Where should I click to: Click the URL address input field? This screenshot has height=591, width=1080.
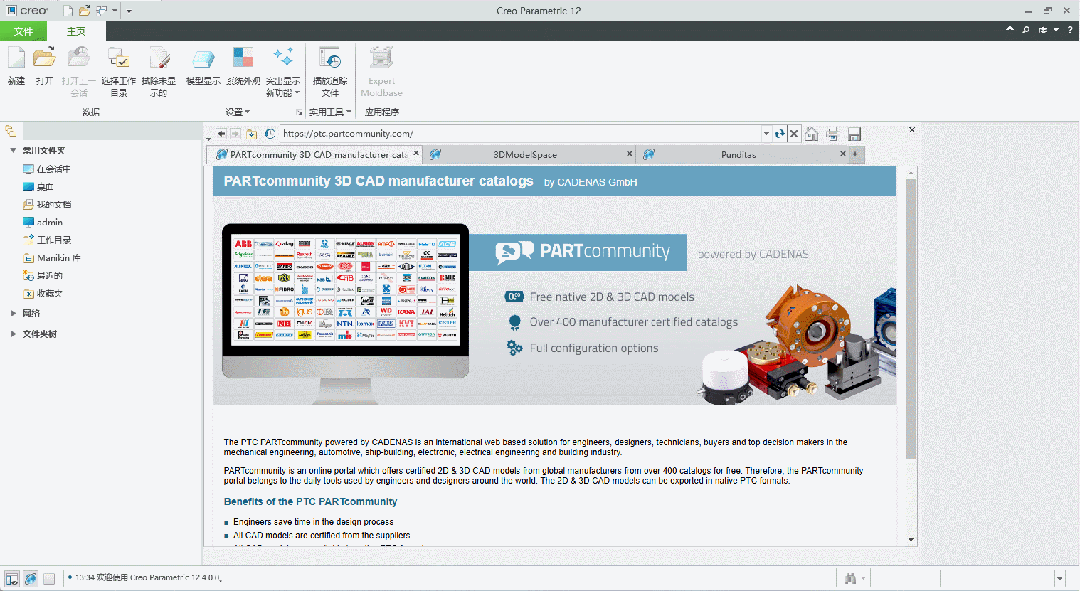[x=520, y=134]
